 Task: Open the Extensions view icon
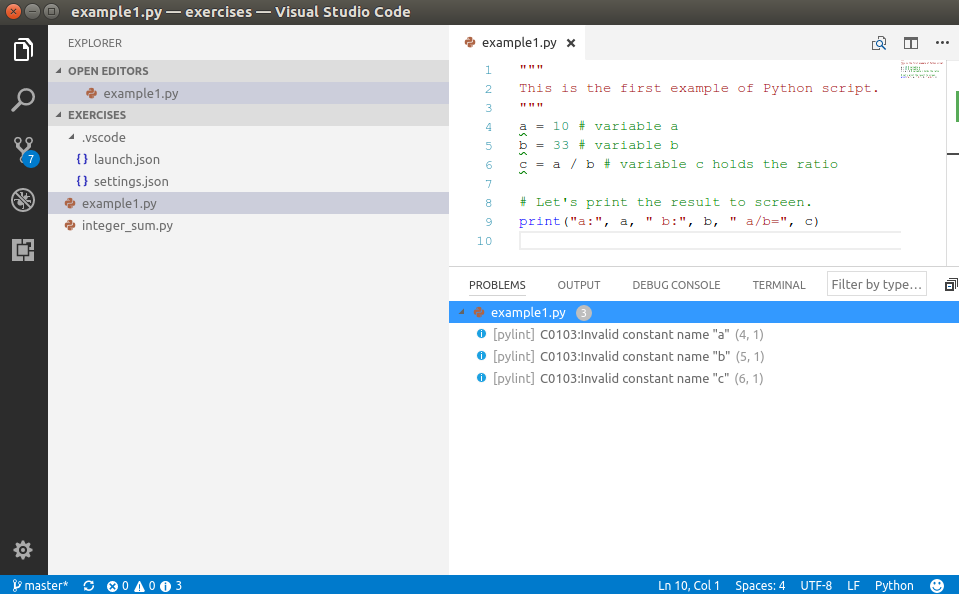point(23,250)
